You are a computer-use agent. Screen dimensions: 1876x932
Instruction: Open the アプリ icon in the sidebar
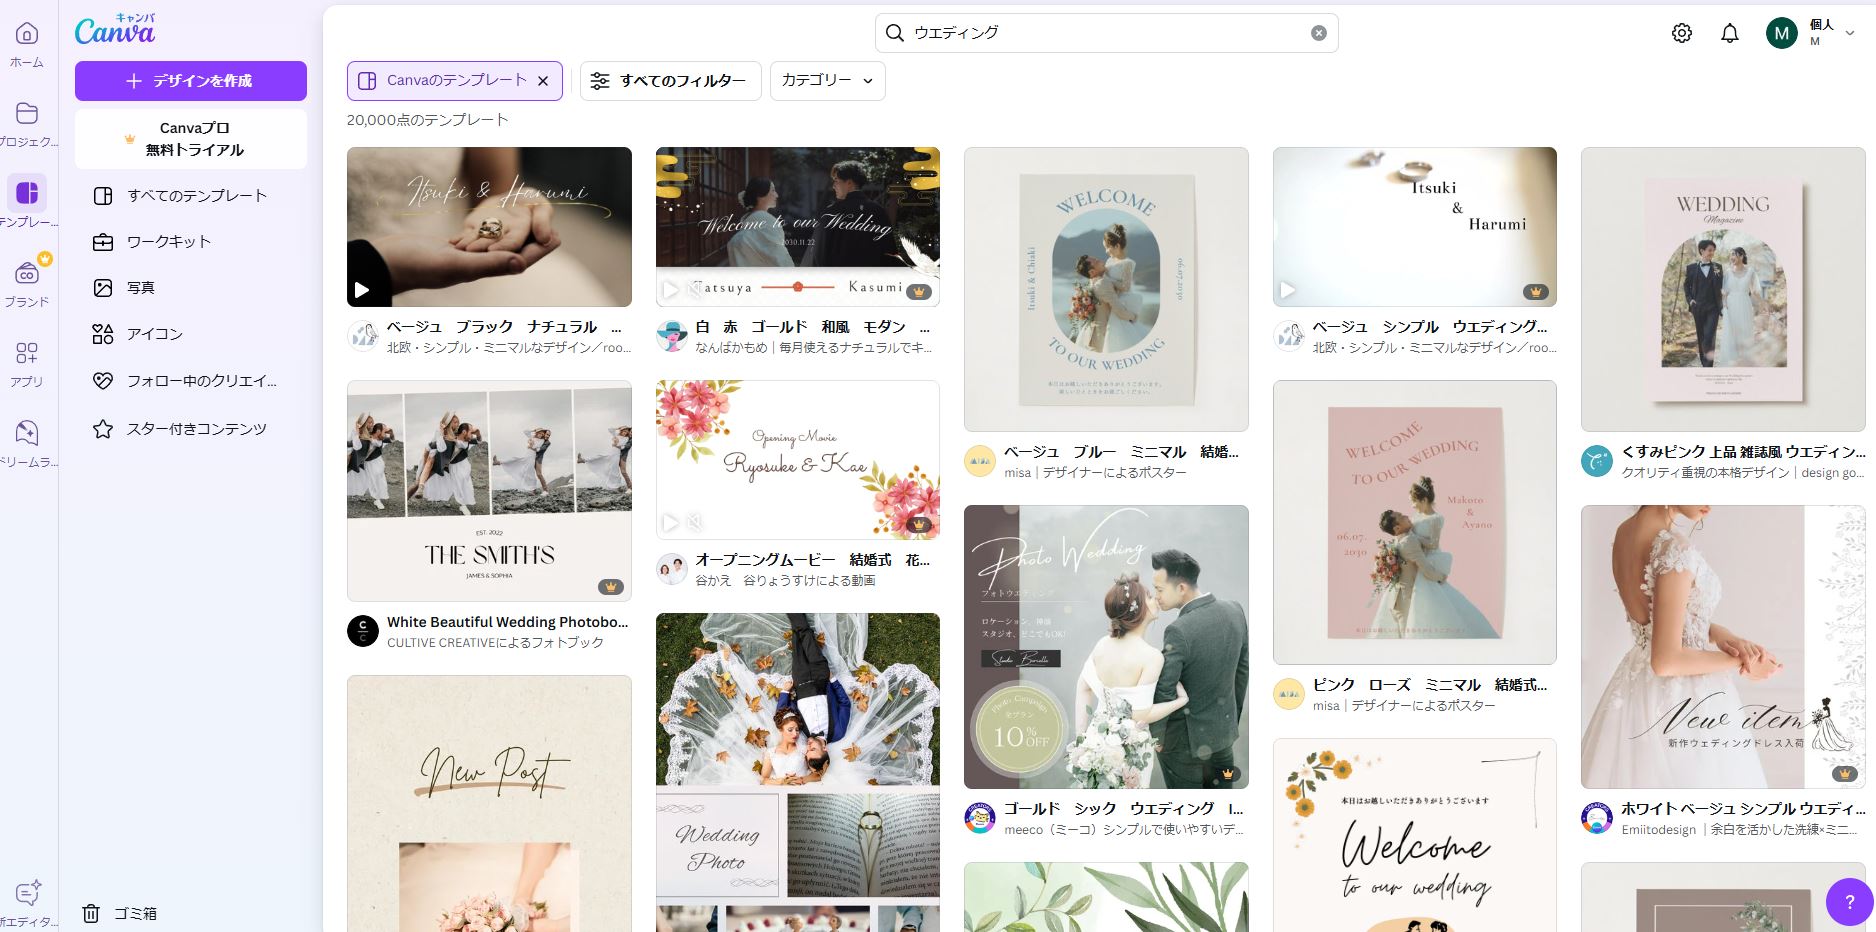click(27, 355)
